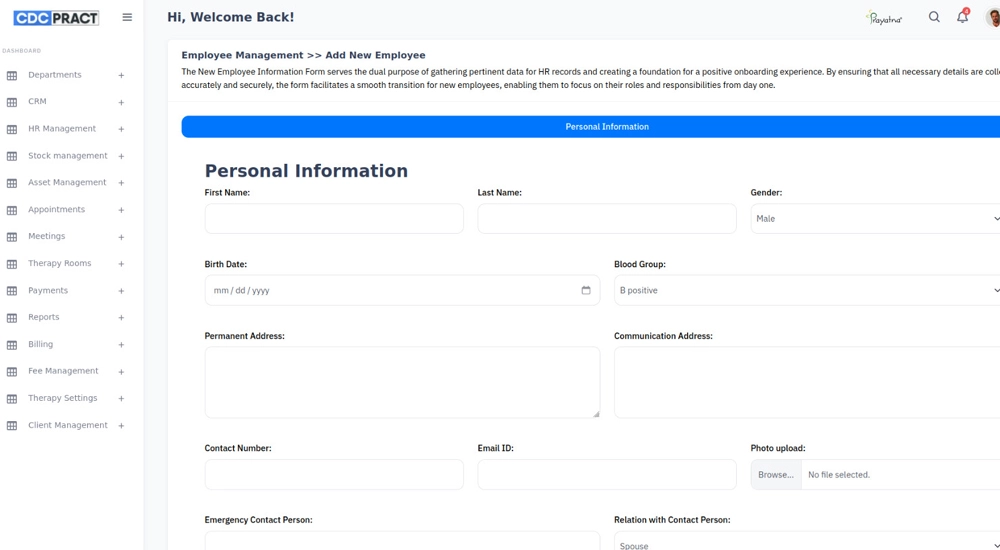Open the Birth Date calendar picker icon
Screen dimensions: 1000x550
586,291
